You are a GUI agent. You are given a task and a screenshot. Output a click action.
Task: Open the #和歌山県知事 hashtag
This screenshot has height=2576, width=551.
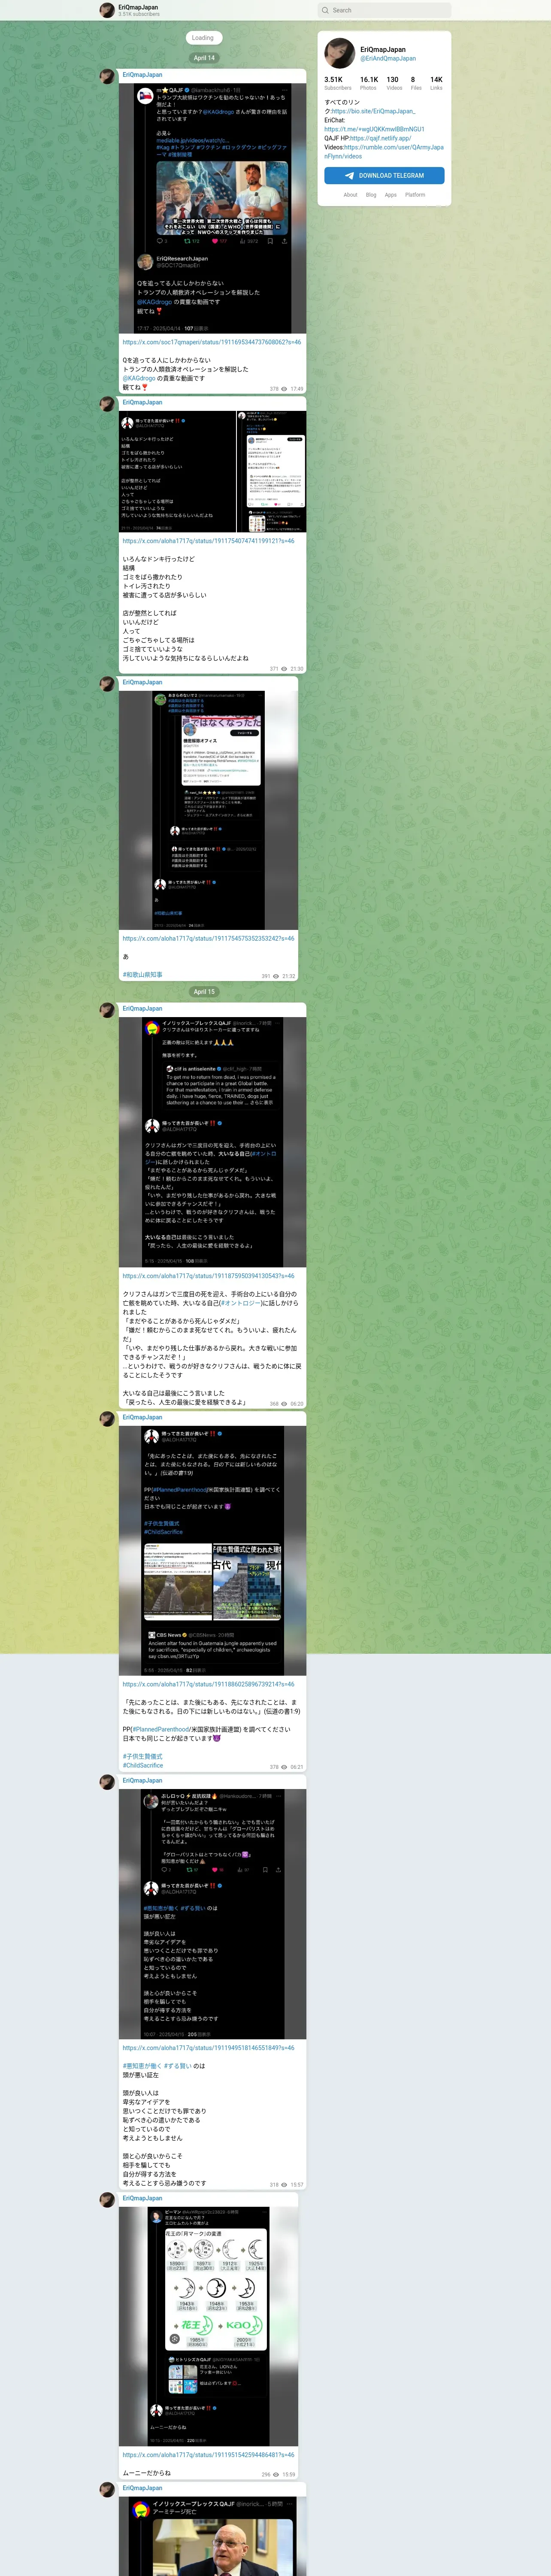coord(142,974)
